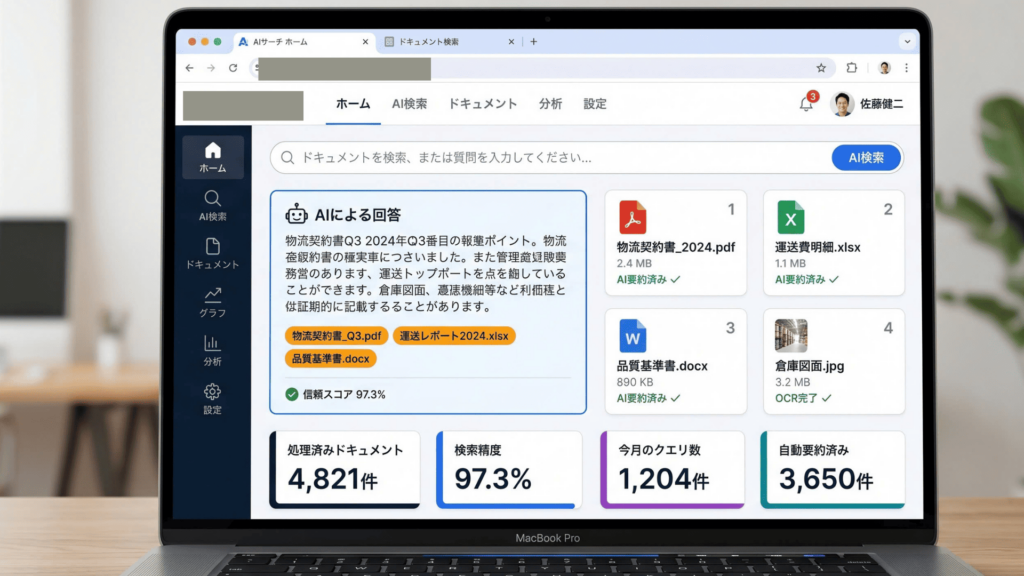The height and width of the screenshot is (576, 1024).
Task: Click the Word icon of 品質基準書.docx
Action: 632,336
